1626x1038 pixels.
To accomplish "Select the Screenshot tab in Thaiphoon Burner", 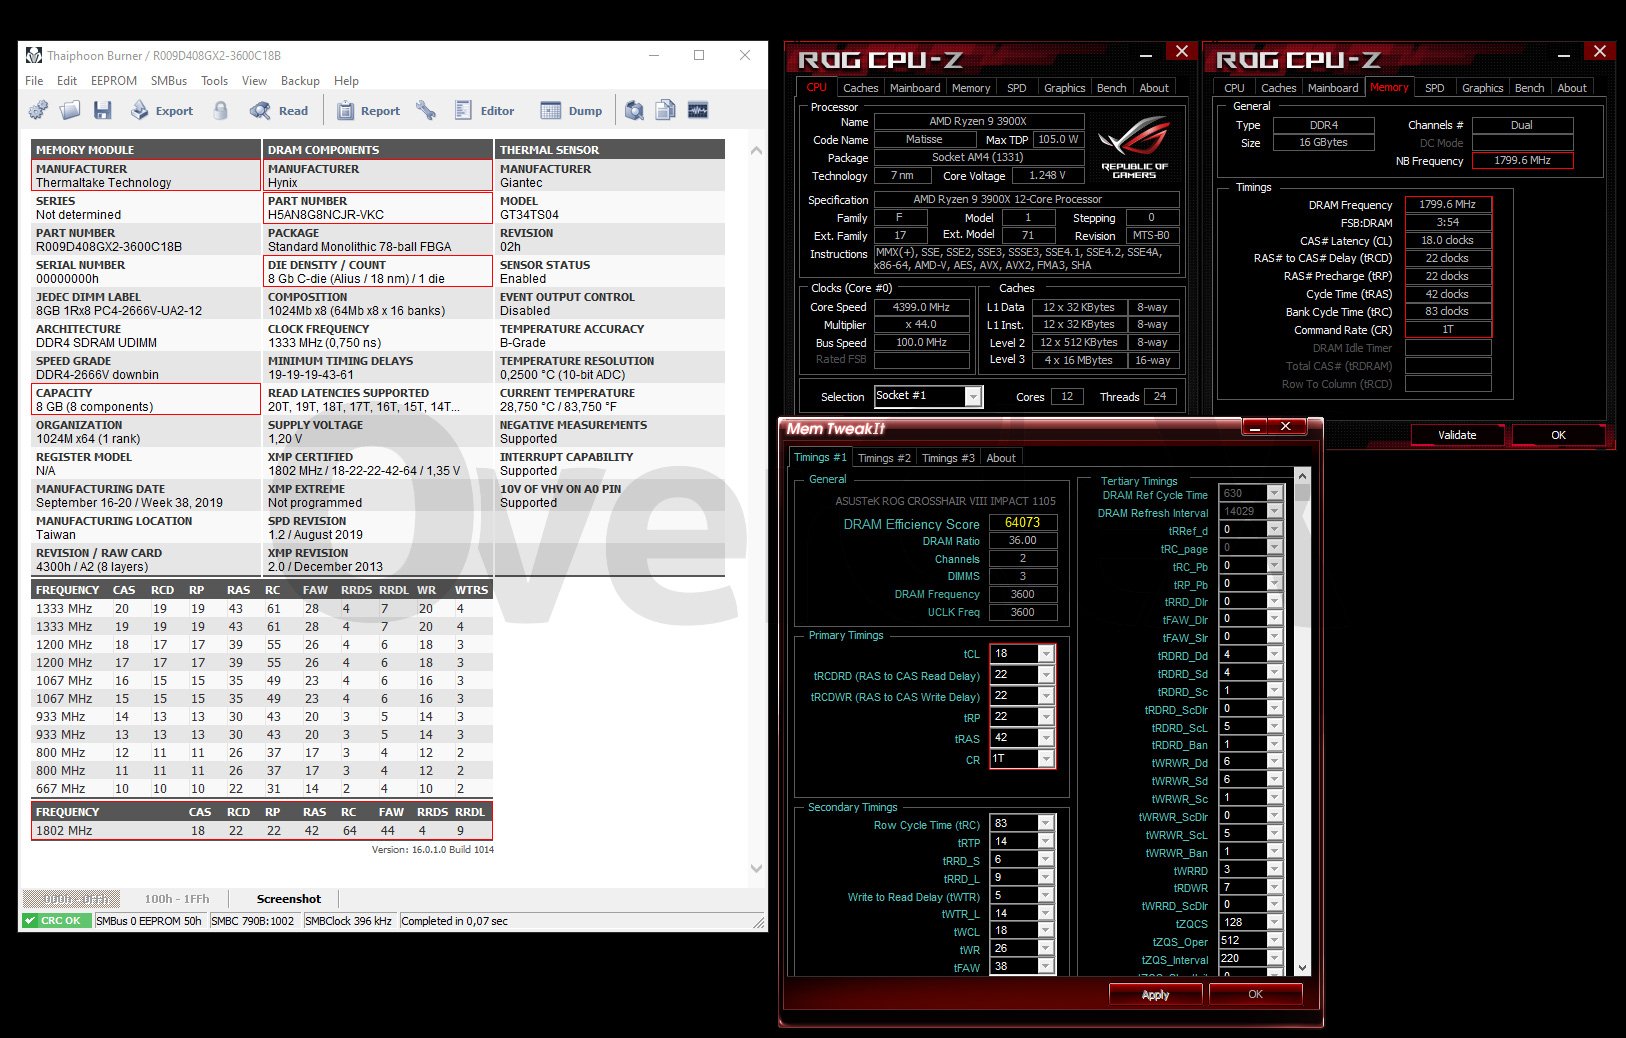I will coord(289,899).
